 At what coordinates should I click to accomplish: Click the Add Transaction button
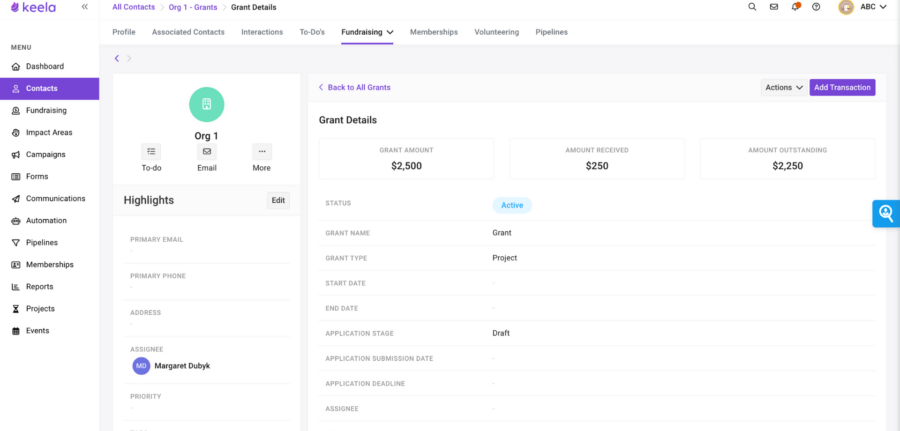(x=843, y=87)
